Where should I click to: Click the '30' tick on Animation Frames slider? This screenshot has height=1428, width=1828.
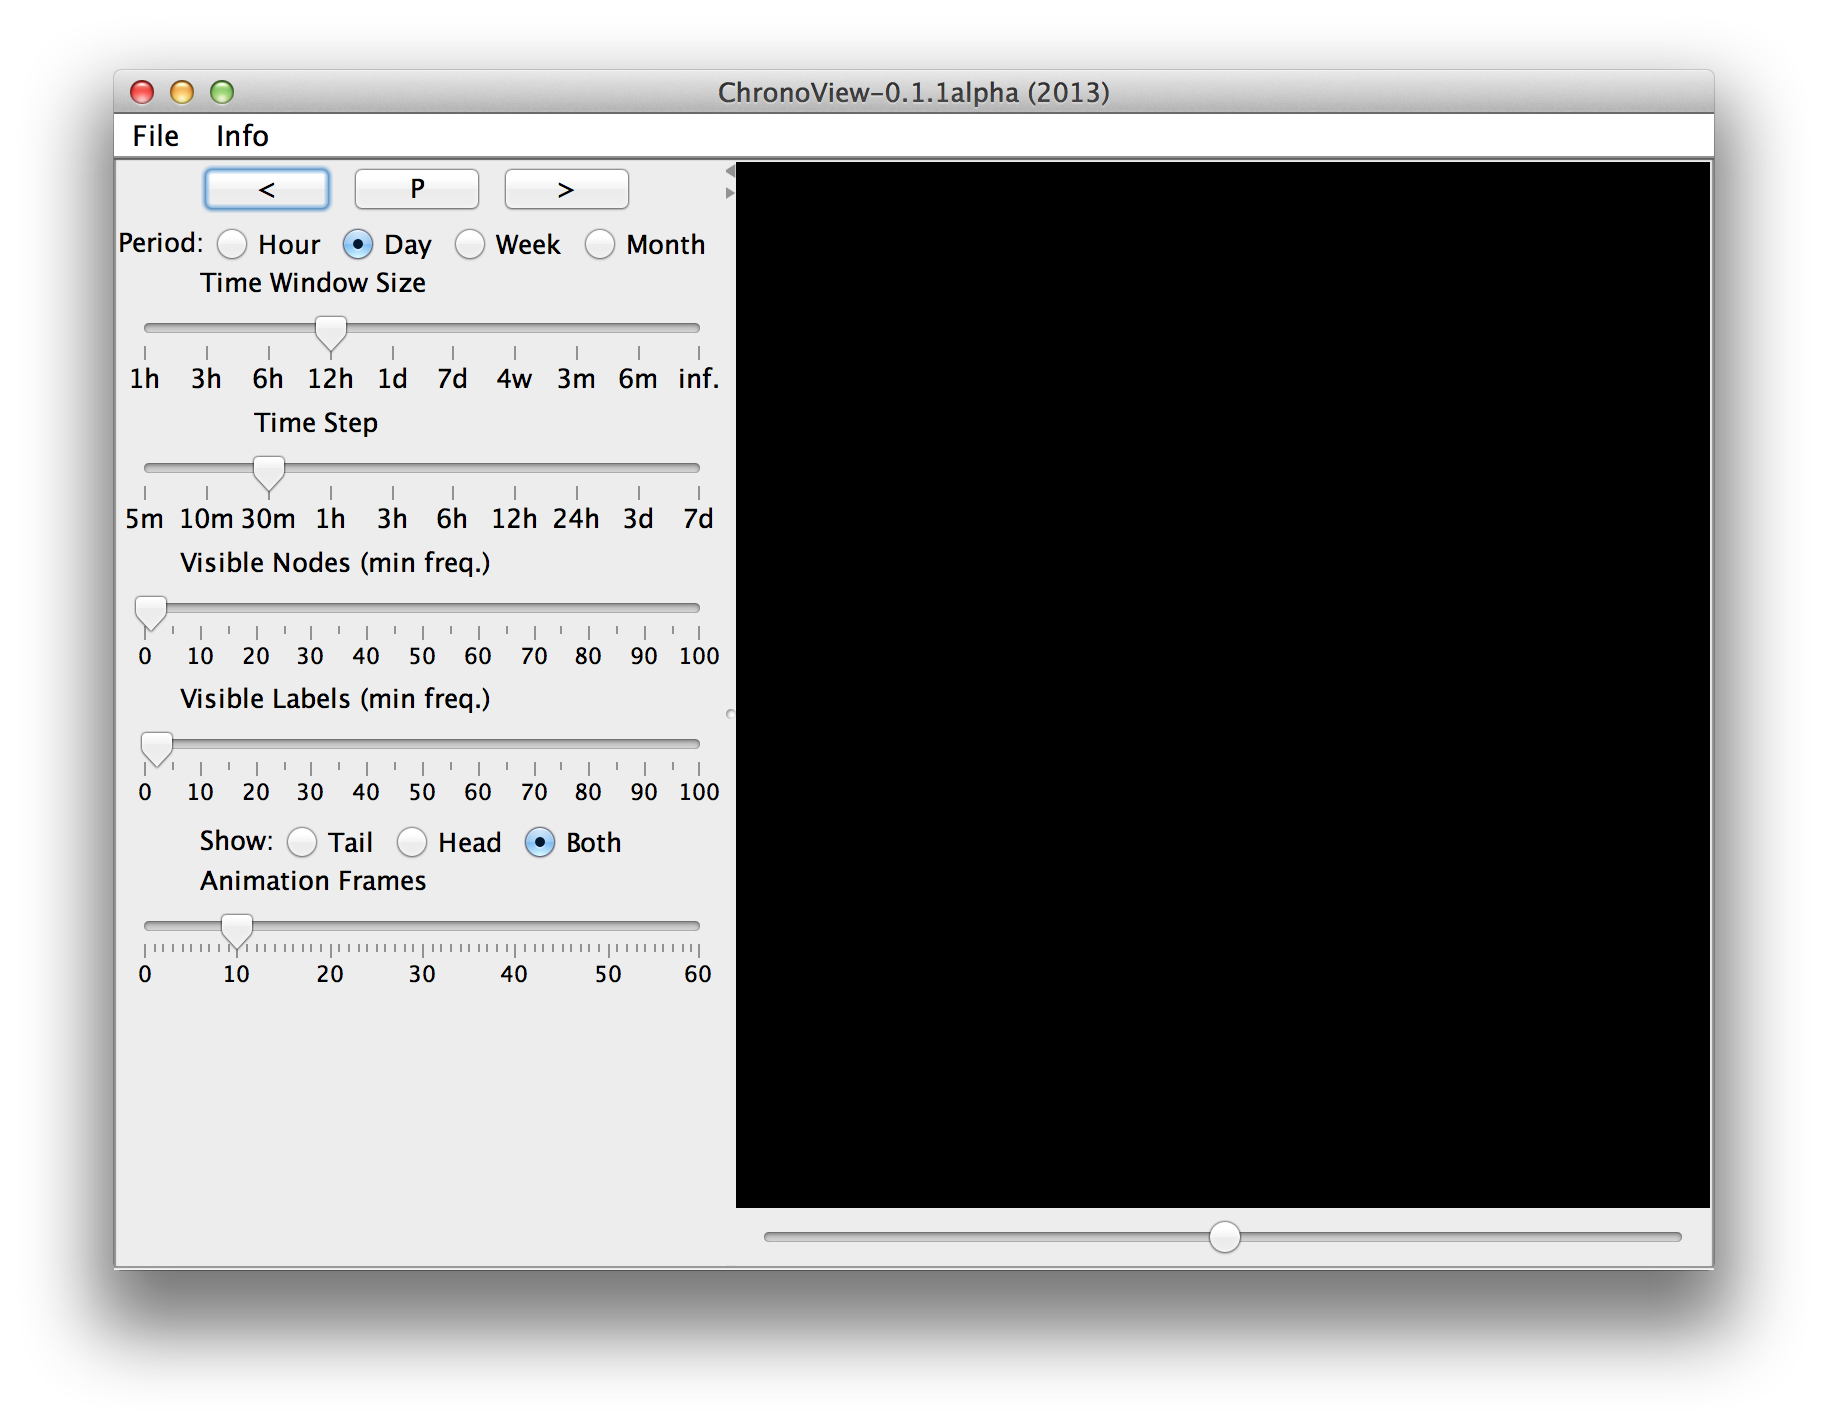[422, 974]
